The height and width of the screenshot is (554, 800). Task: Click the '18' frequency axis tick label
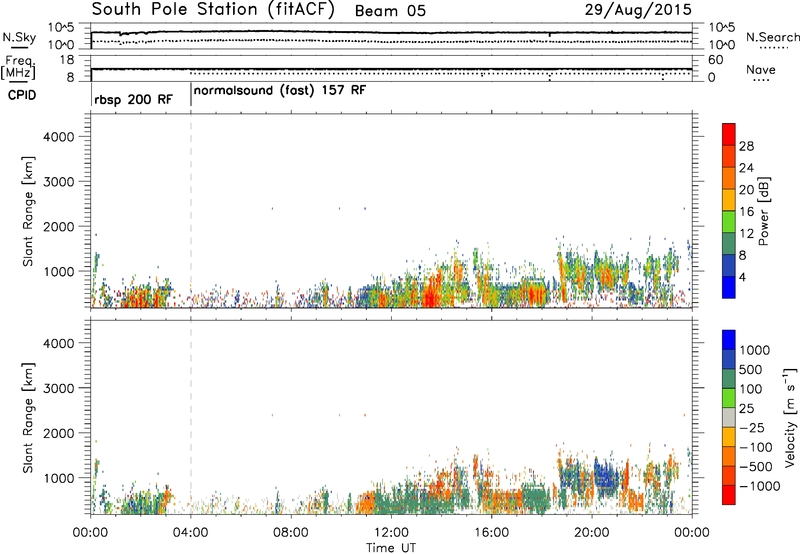pos(67,60)
